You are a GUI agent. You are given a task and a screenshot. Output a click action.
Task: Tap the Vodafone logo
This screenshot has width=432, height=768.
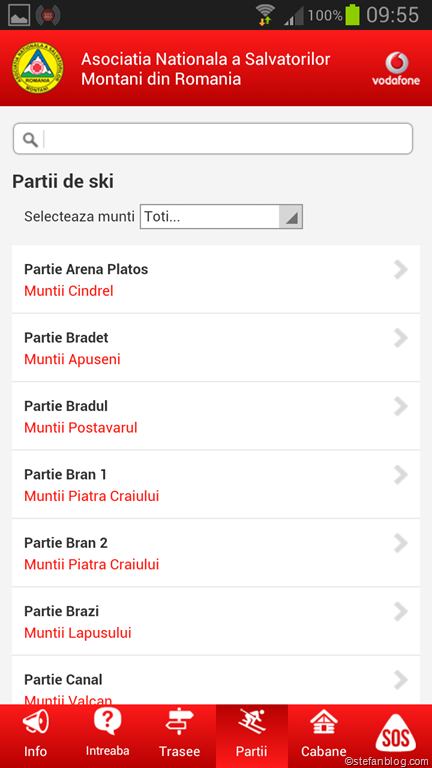(396, 69)
